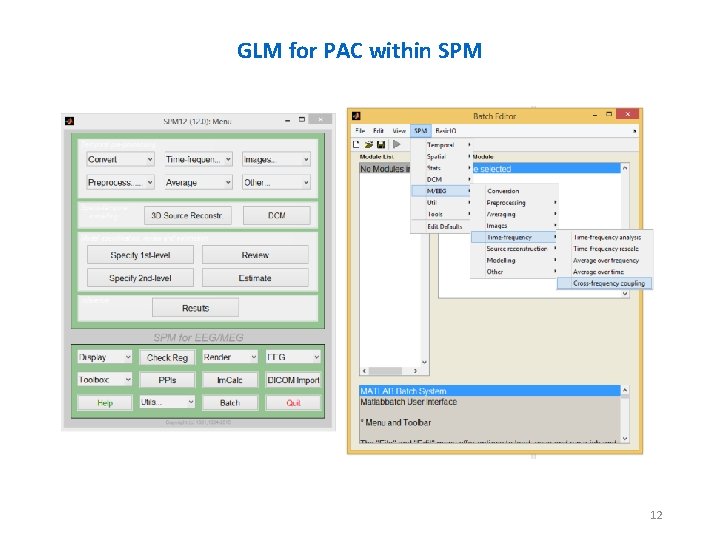
Task: Select M/EEG submenu entry
Action: tap(442, 191)
